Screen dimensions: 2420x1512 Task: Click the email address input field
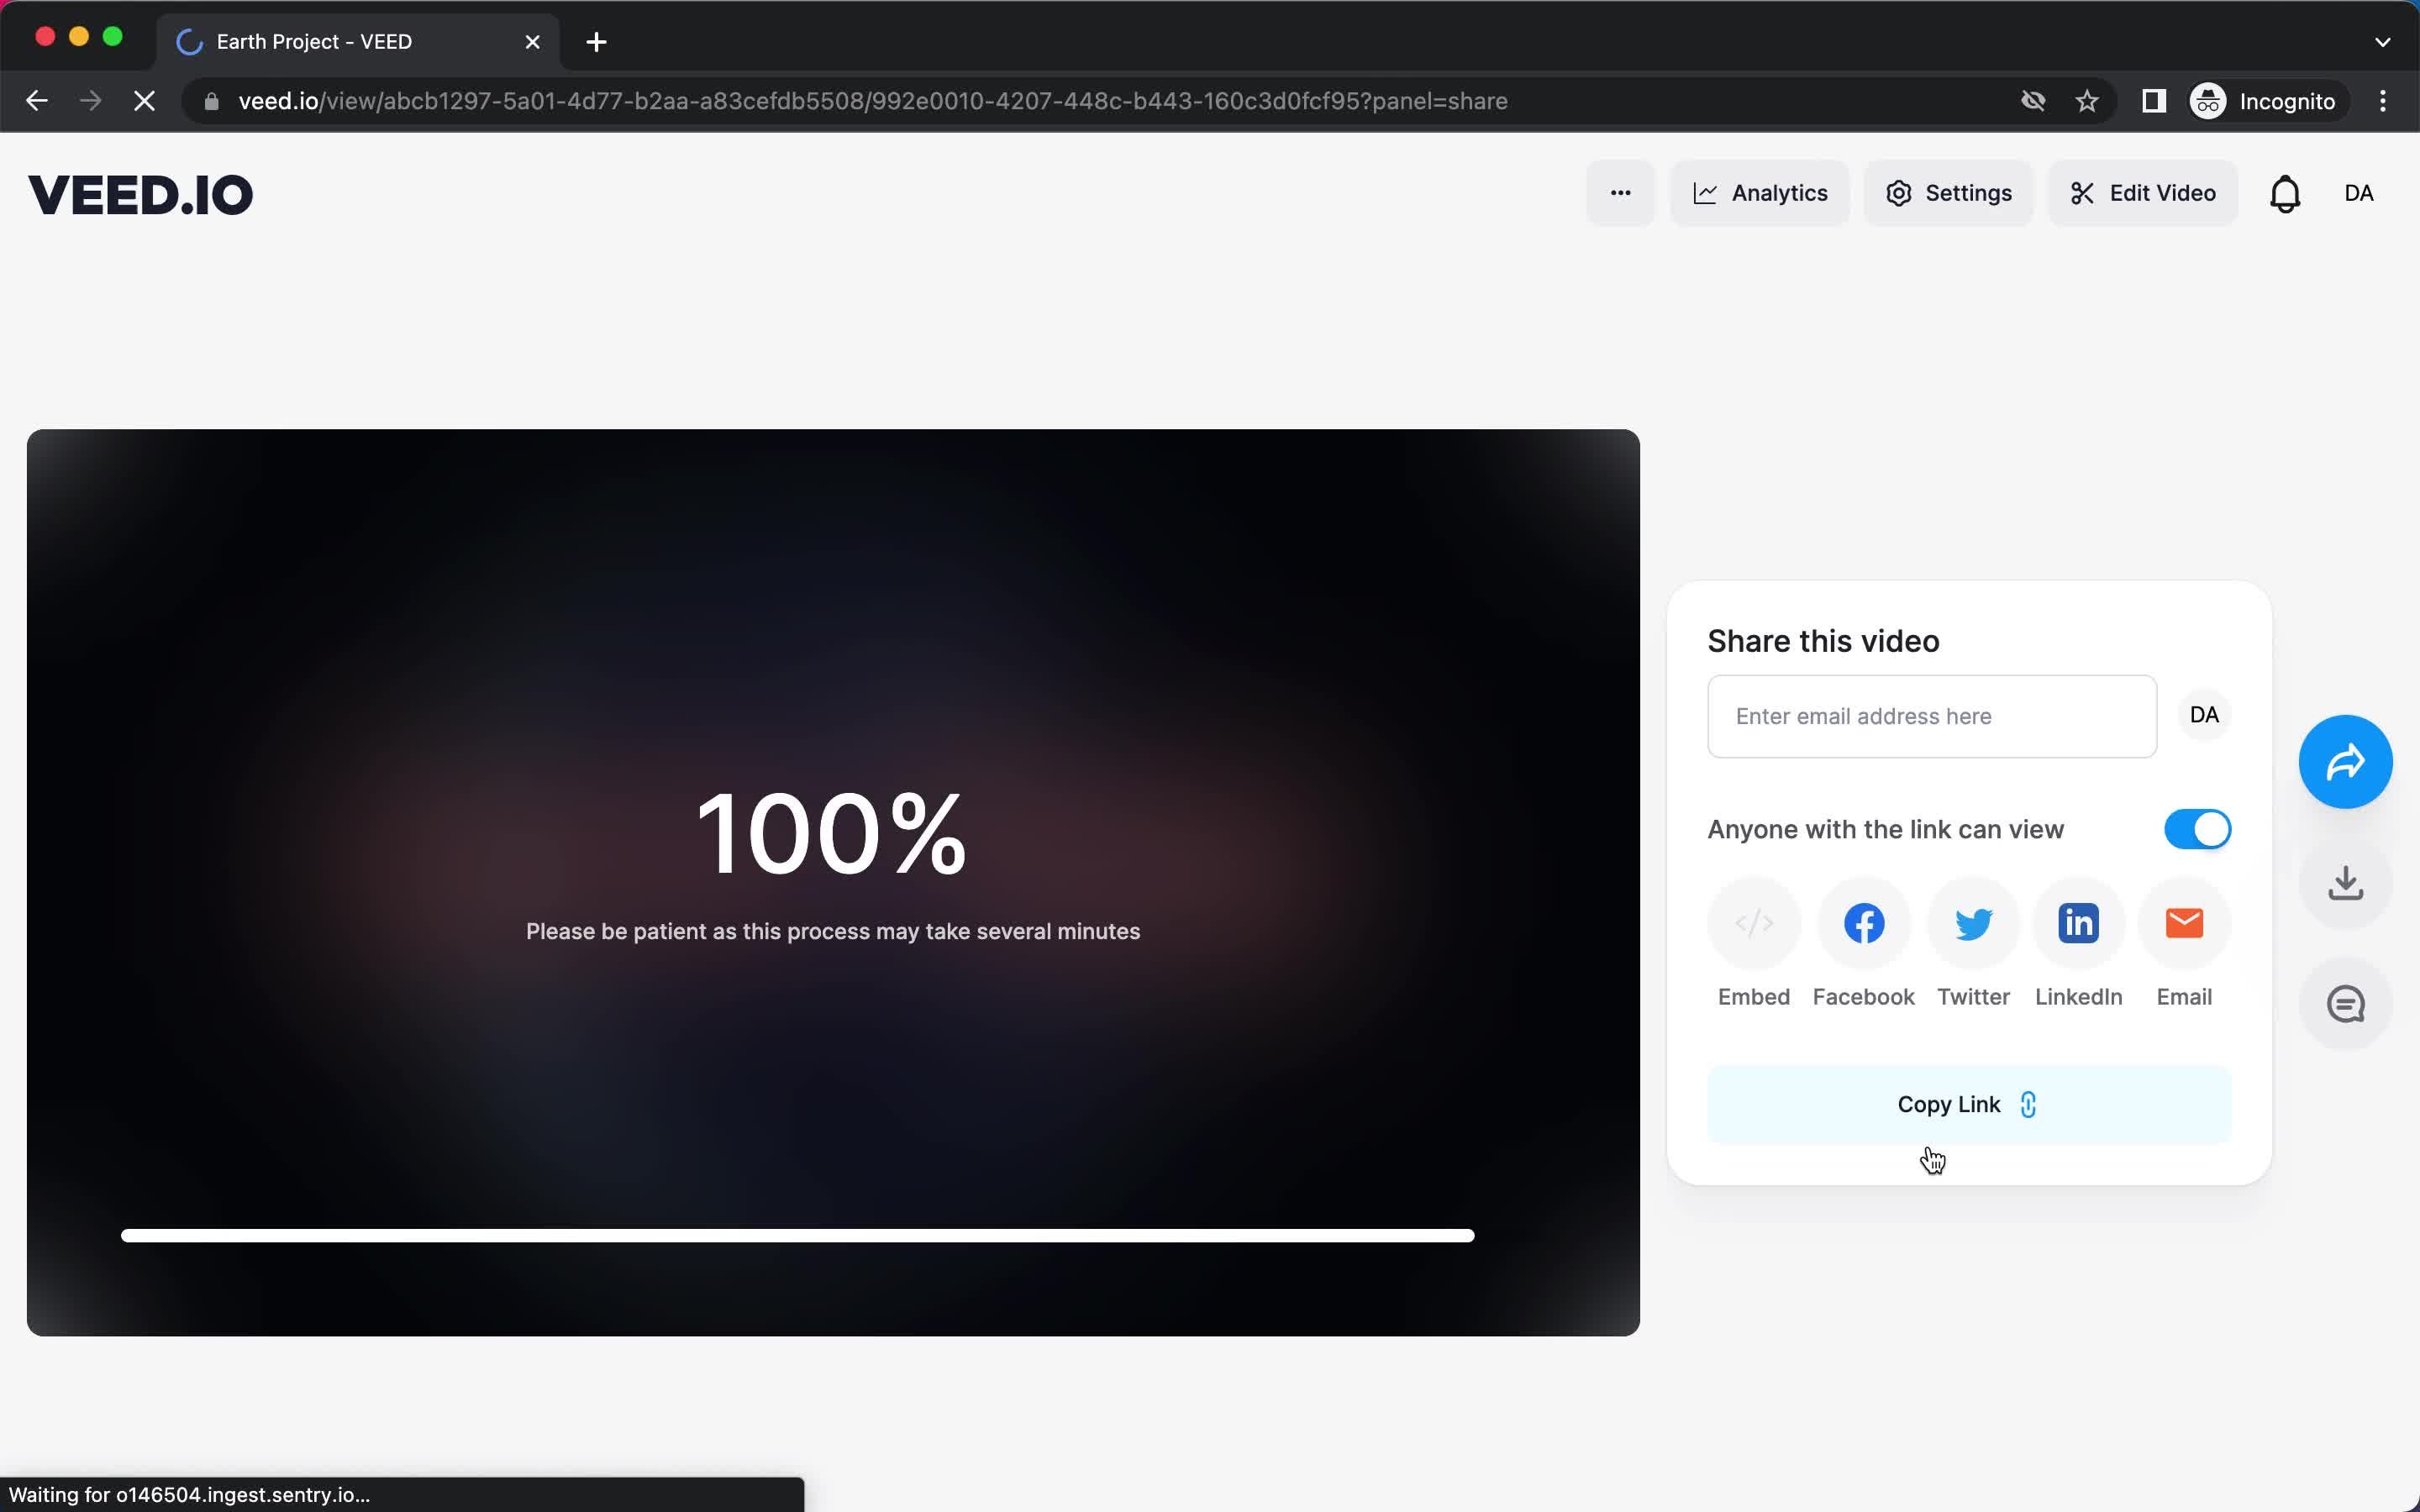tap(1930, 716)
